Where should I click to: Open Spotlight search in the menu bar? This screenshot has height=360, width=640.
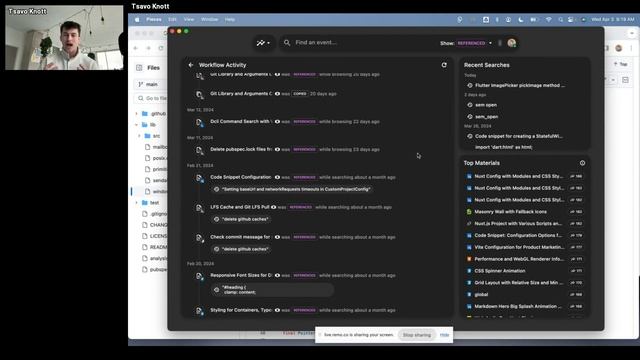pyautogui.click(x=560, y=20)
